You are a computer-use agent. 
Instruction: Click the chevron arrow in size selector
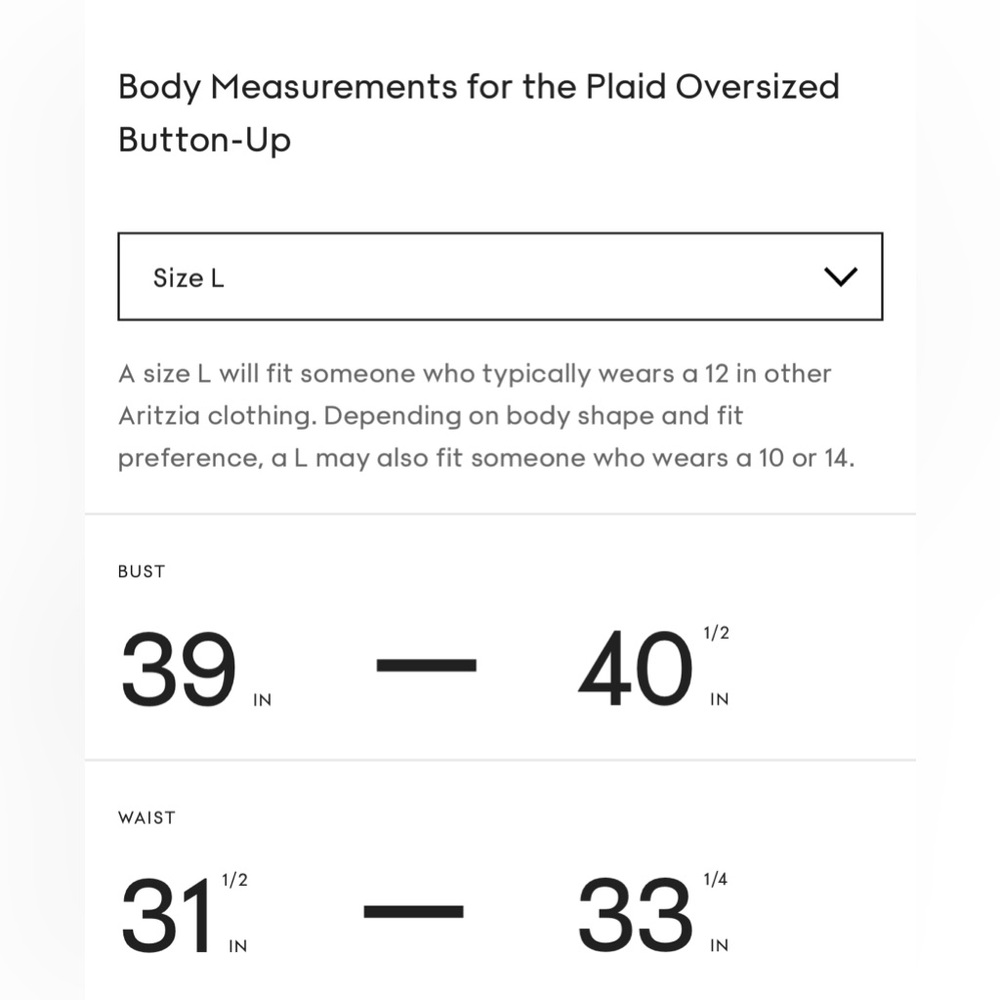841,277
